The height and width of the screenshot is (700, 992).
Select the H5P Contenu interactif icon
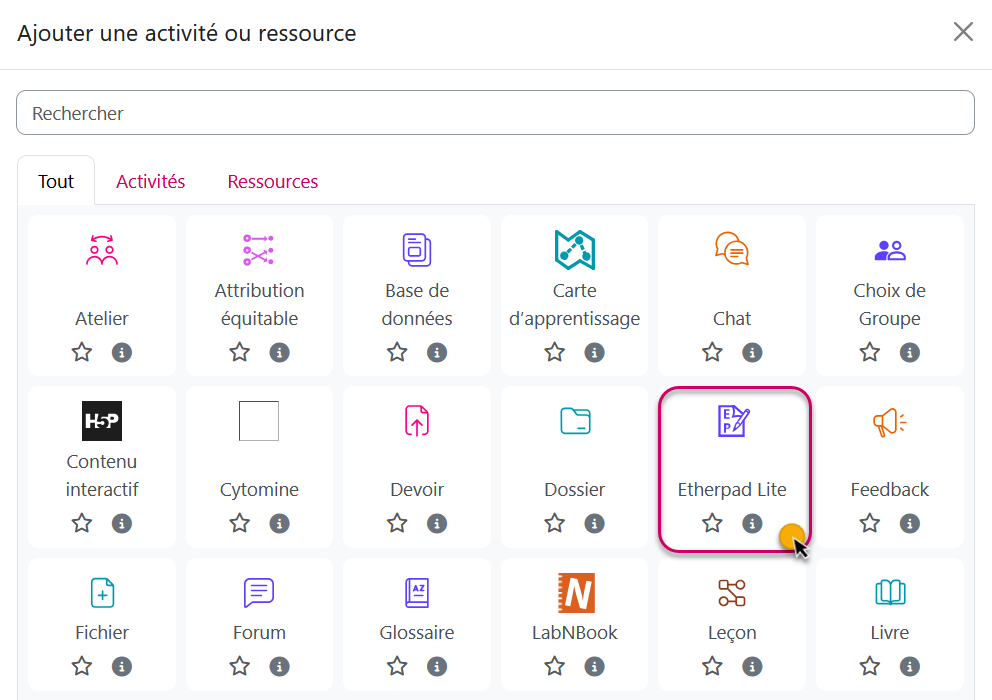[102, 421]
